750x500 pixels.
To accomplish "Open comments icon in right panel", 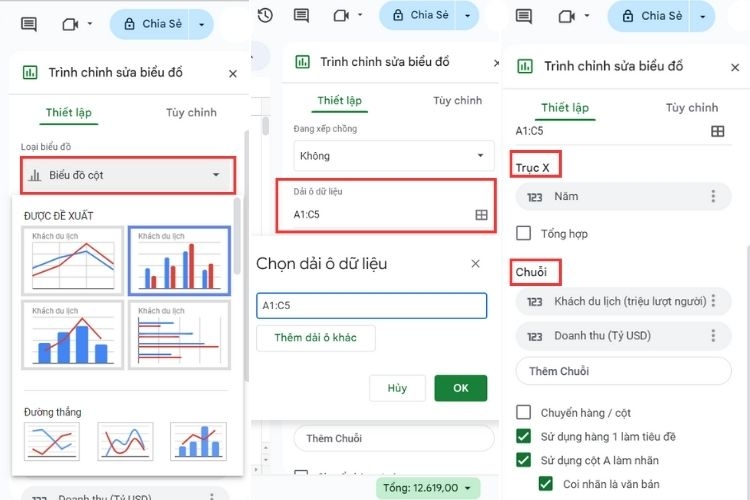I will (x=524, y=16).
